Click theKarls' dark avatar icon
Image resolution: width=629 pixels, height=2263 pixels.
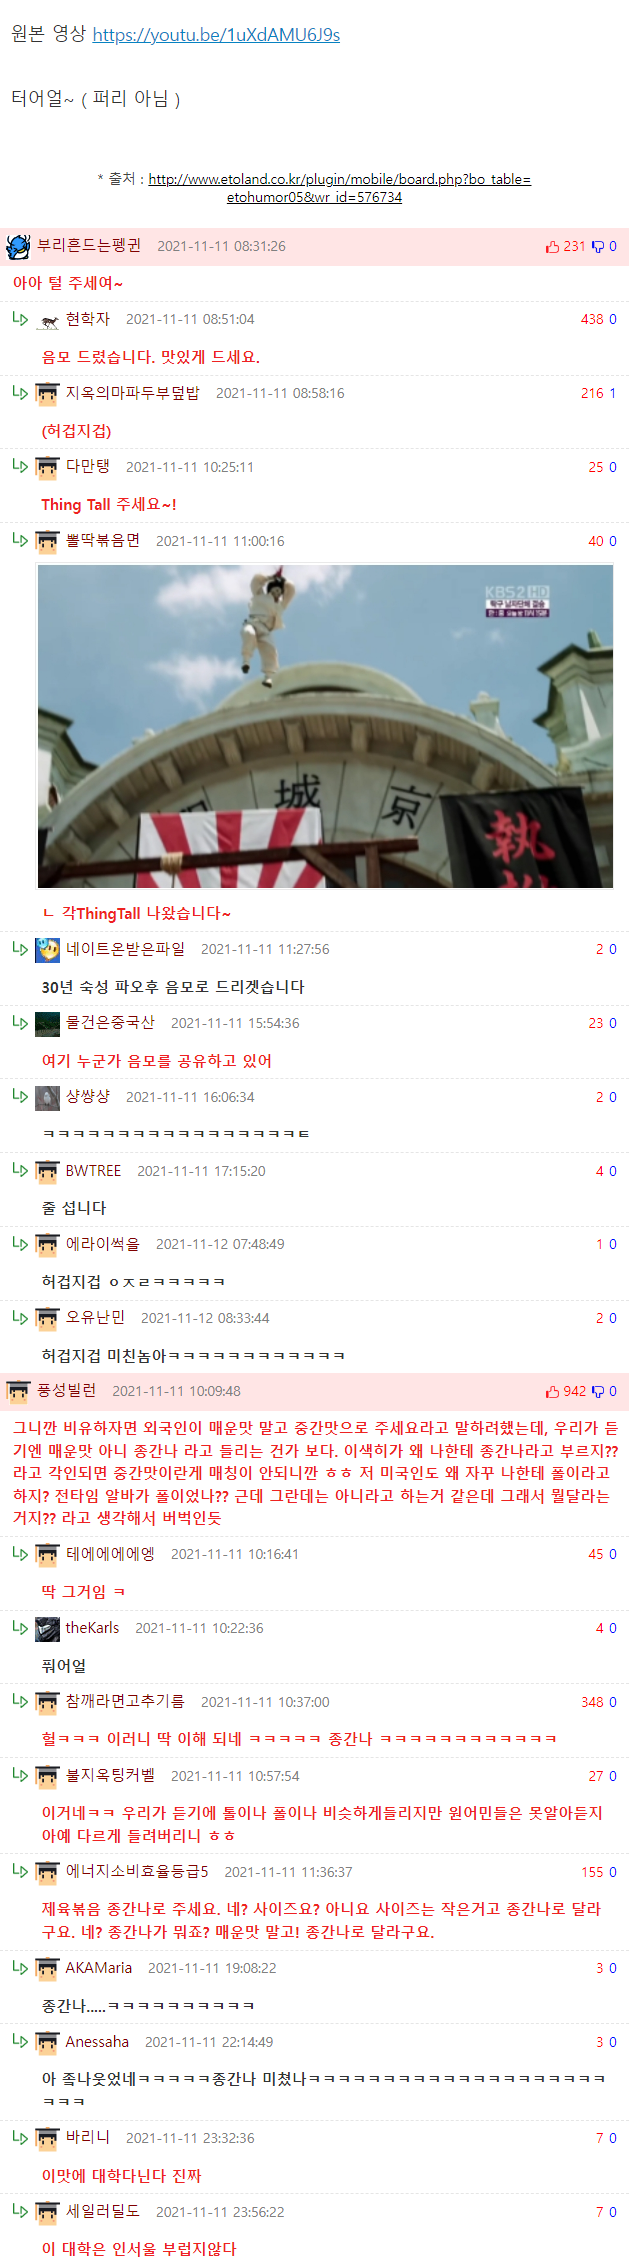click(48, 1628)
